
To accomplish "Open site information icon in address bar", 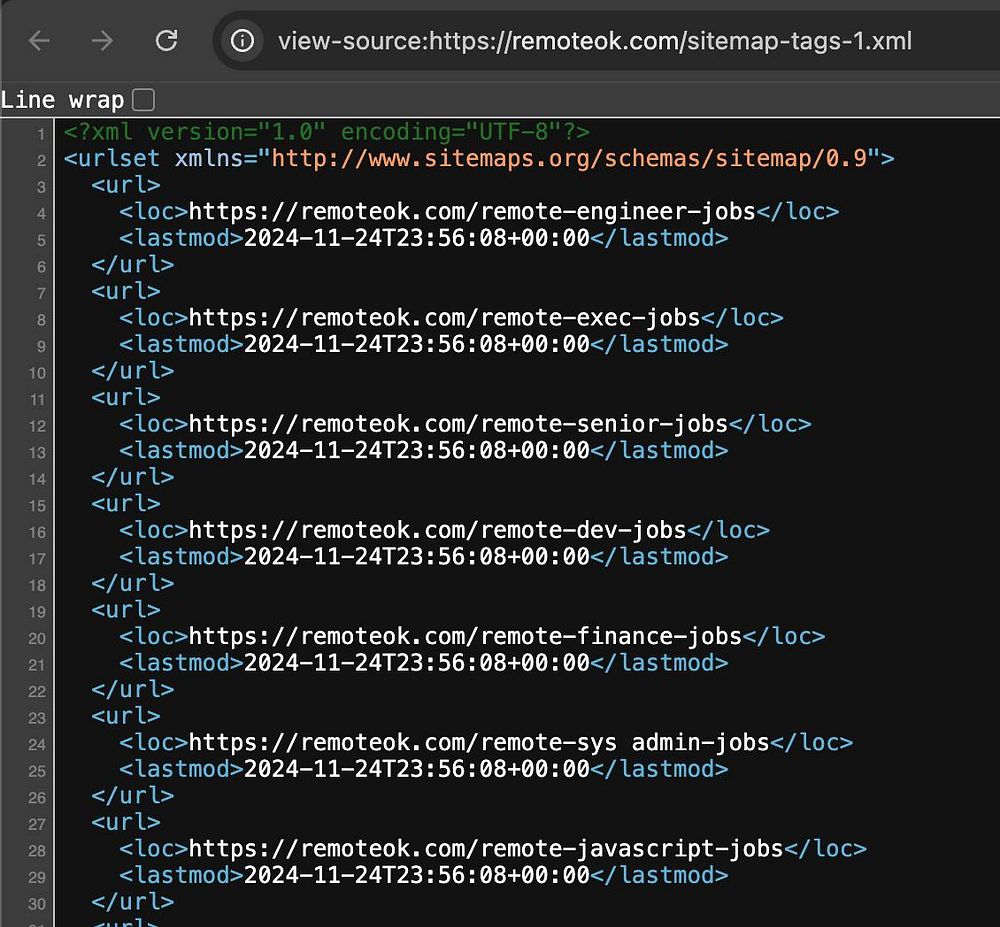I will pyautogui.click(x=242, y=41).
